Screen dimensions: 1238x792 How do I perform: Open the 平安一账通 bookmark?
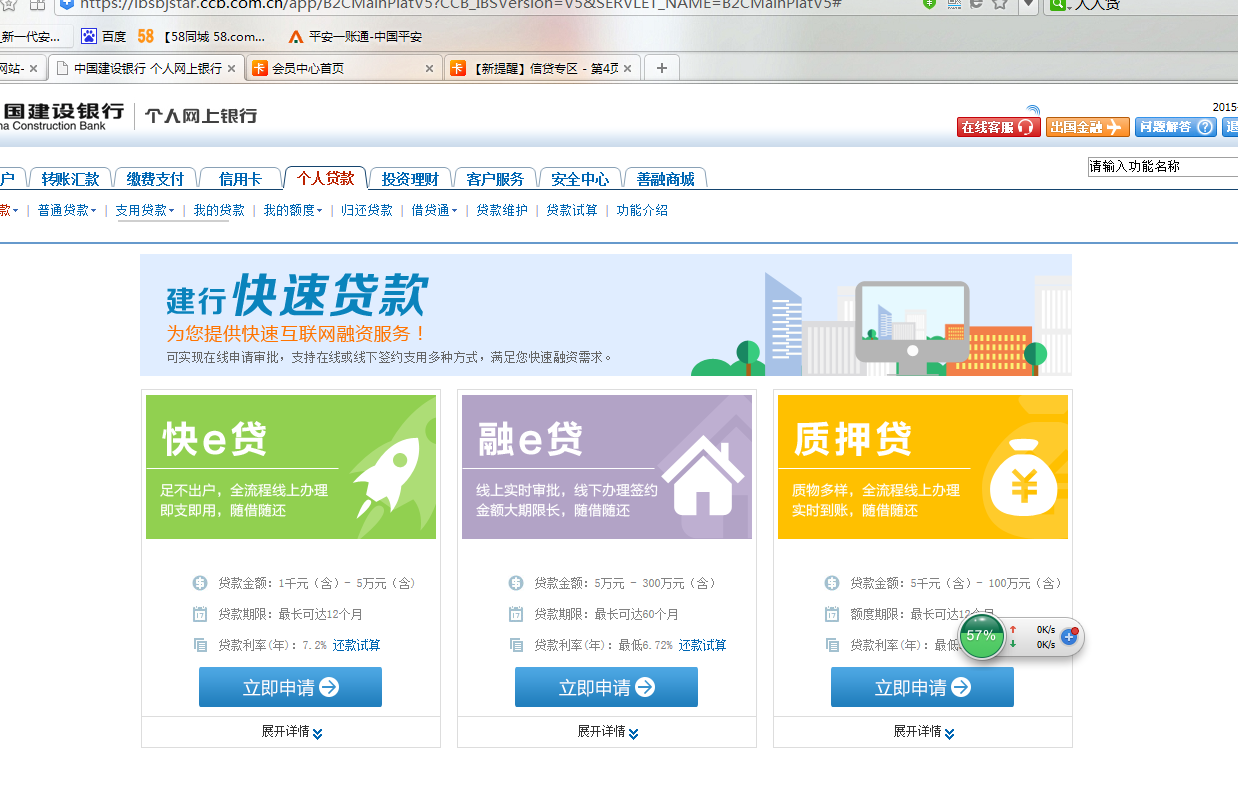click(x=355, y=36)
